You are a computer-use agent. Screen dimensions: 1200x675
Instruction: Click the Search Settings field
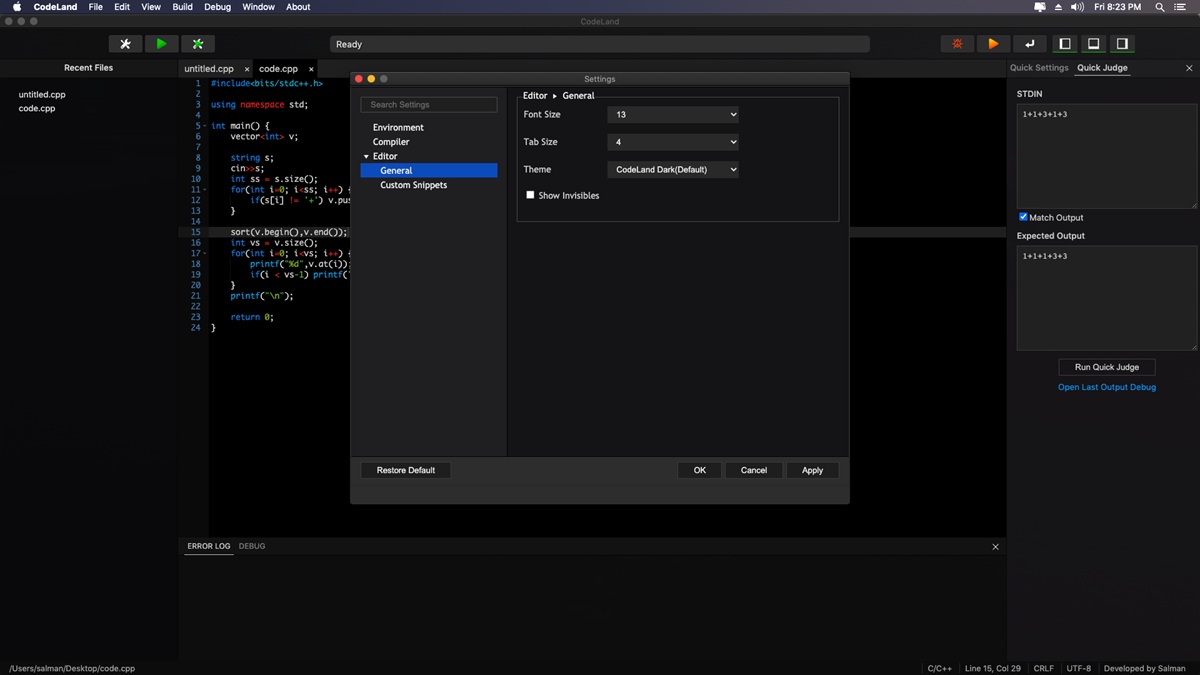pyautogui.click(x=429, y=105)
